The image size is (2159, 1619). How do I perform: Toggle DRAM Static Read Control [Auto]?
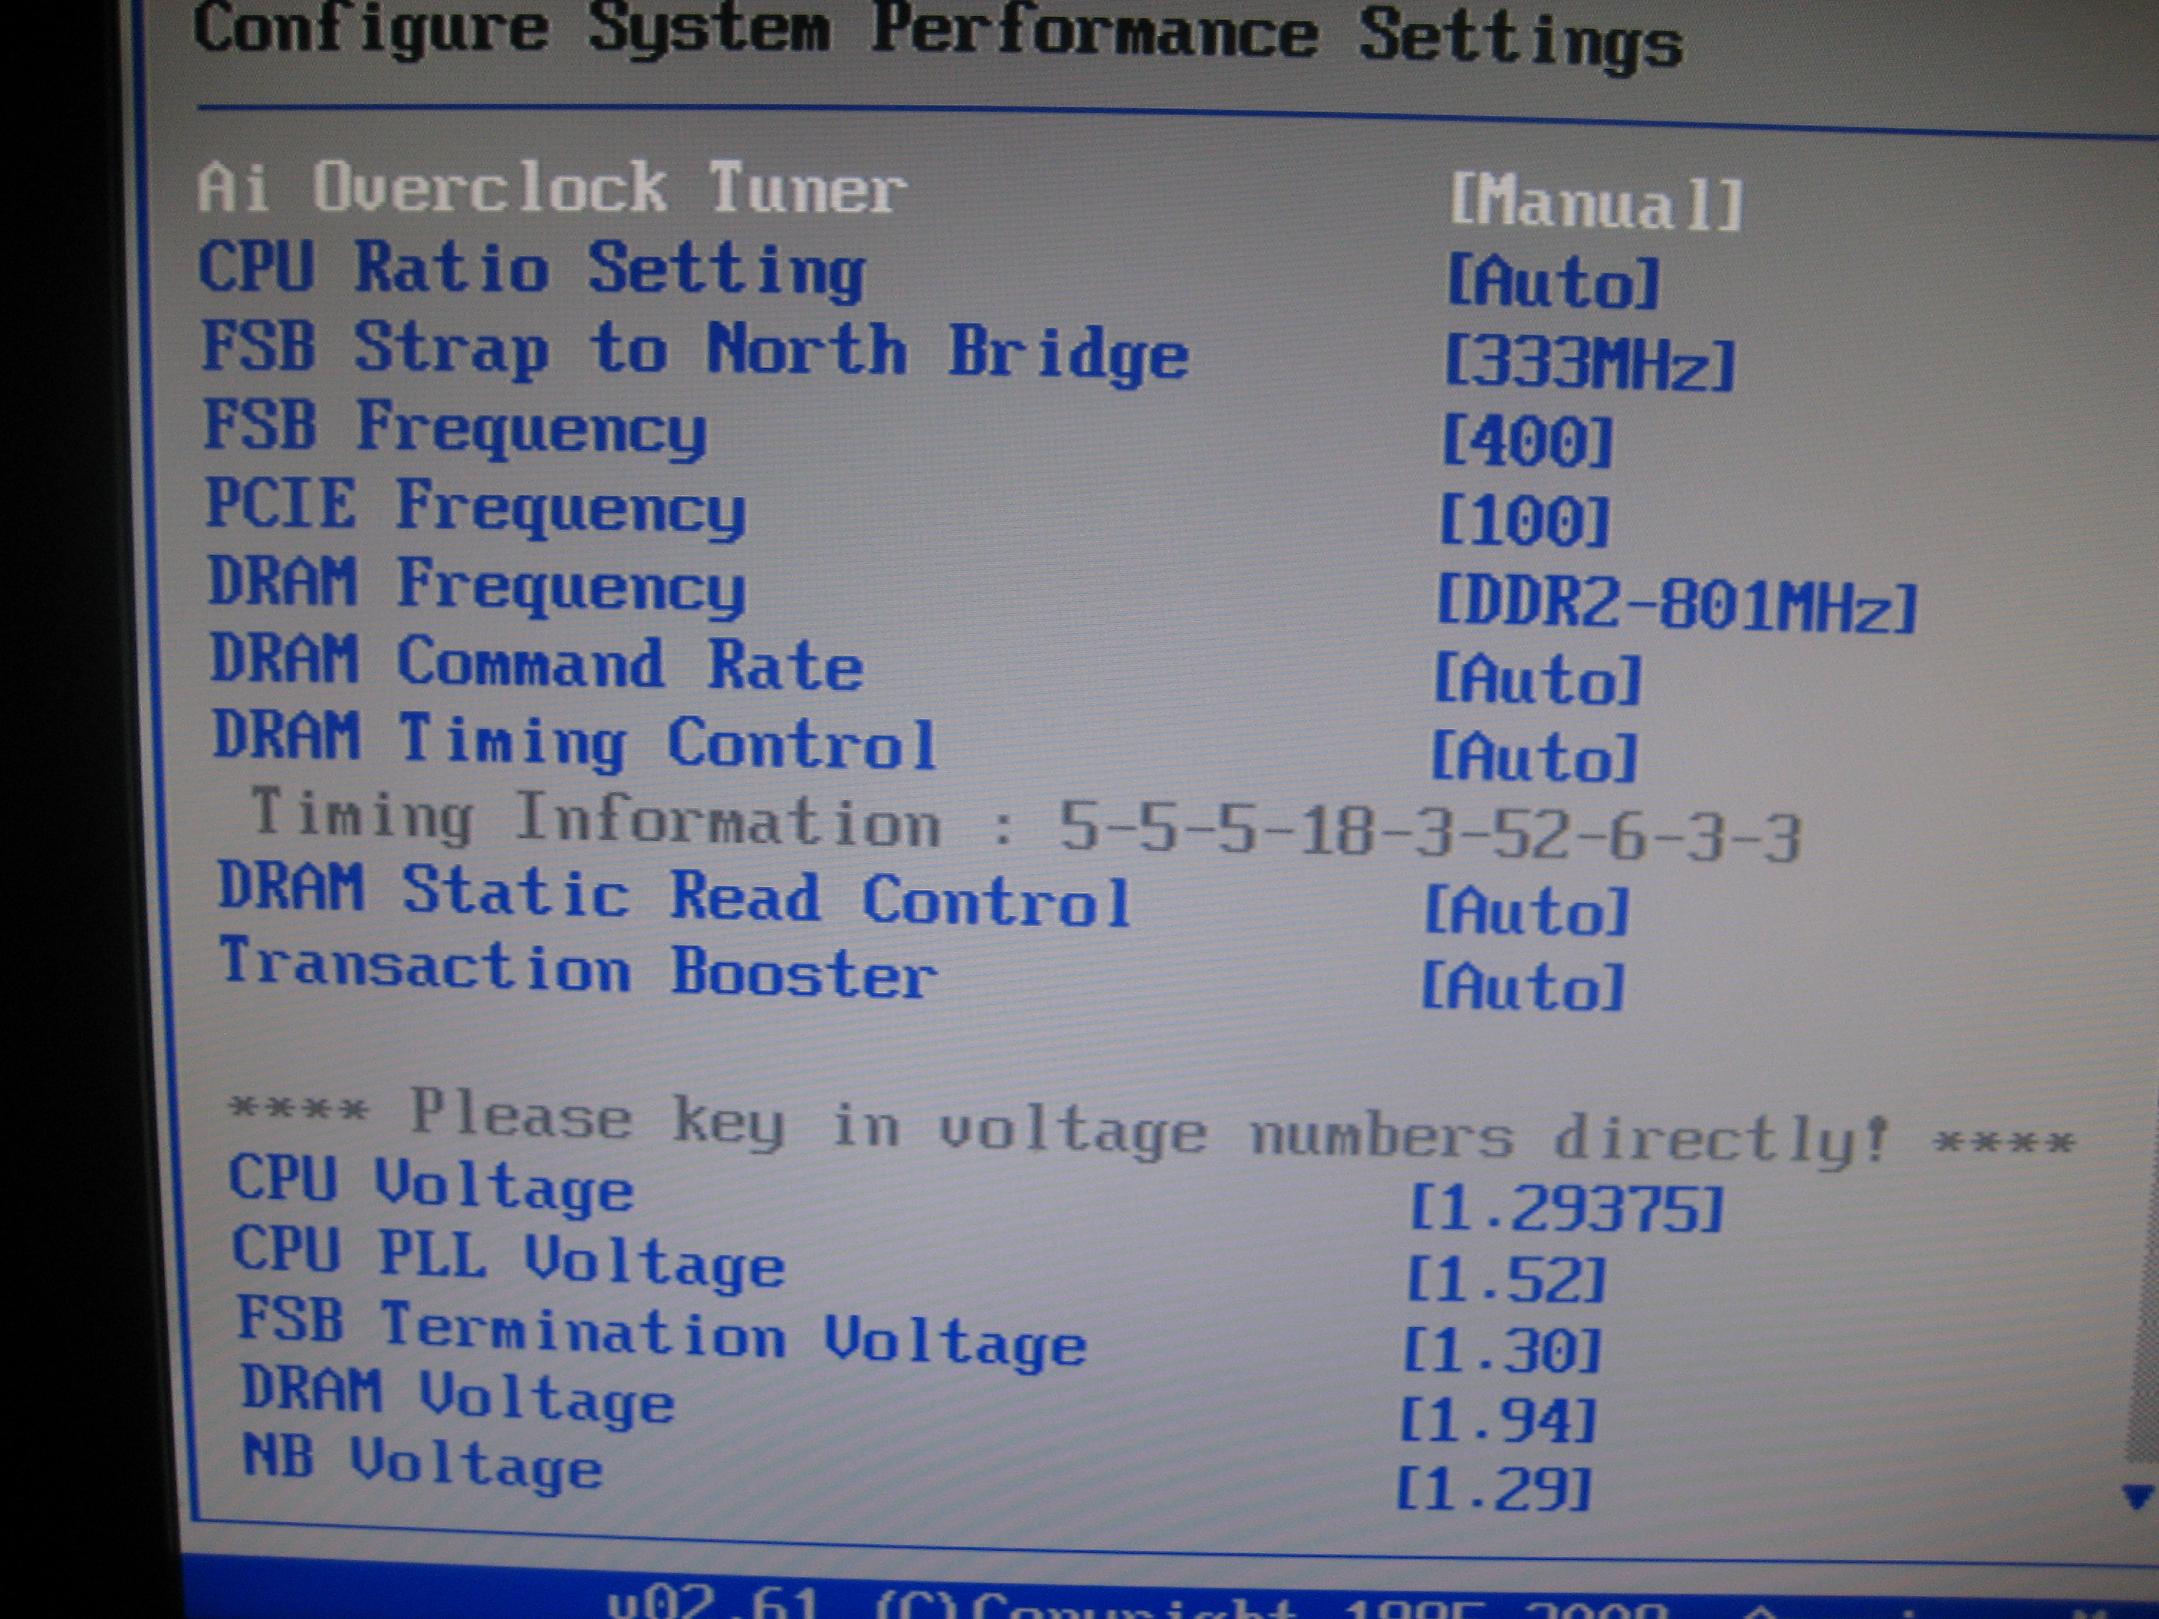pos(1527,911)
